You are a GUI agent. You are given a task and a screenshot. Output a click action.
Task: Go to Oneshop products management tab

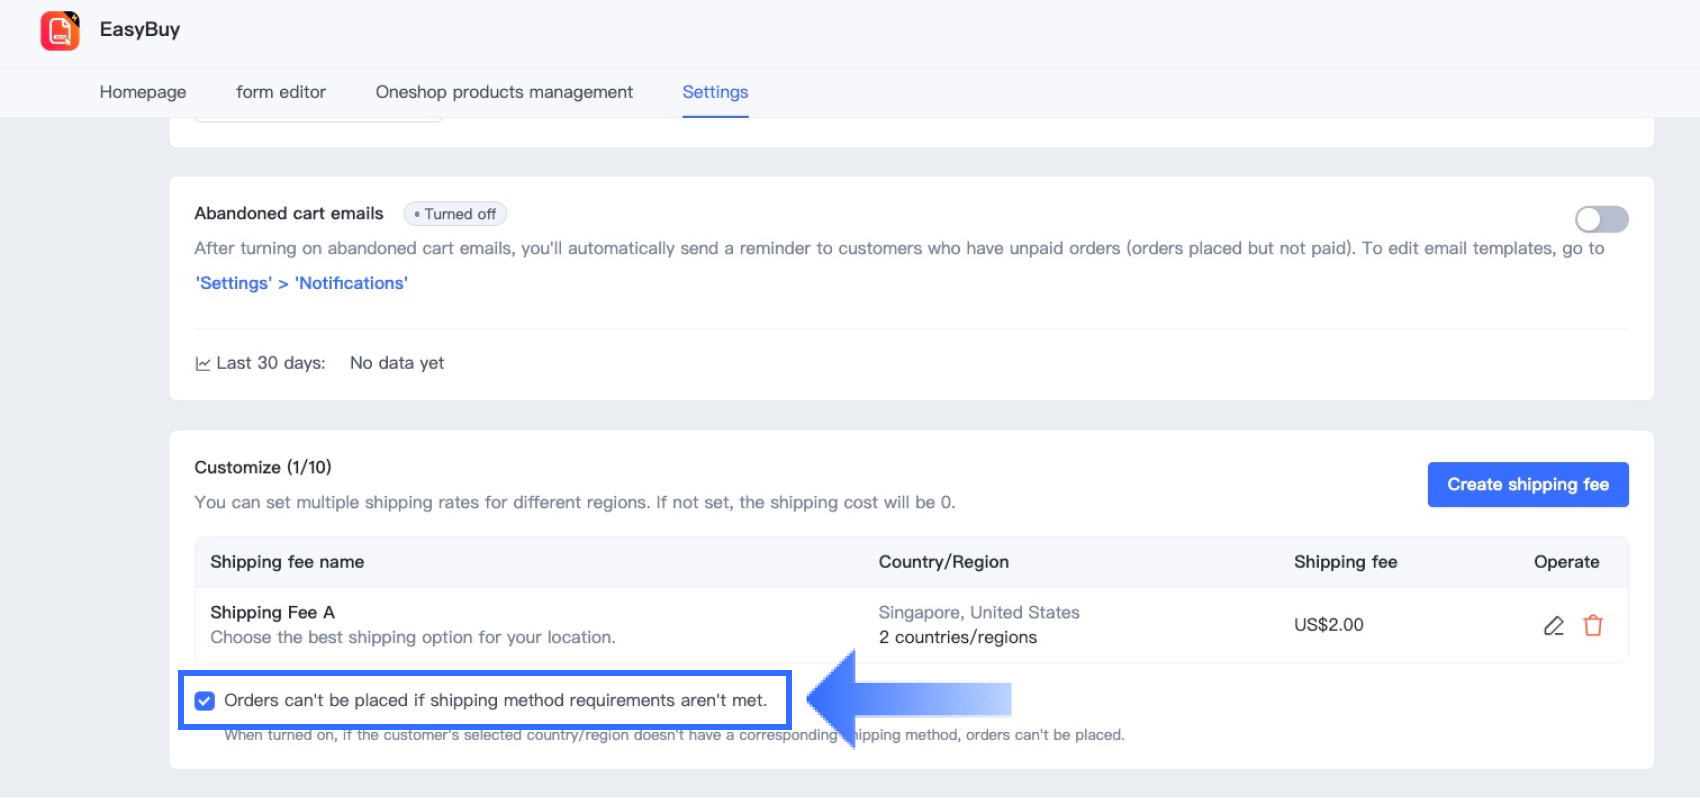504,92
